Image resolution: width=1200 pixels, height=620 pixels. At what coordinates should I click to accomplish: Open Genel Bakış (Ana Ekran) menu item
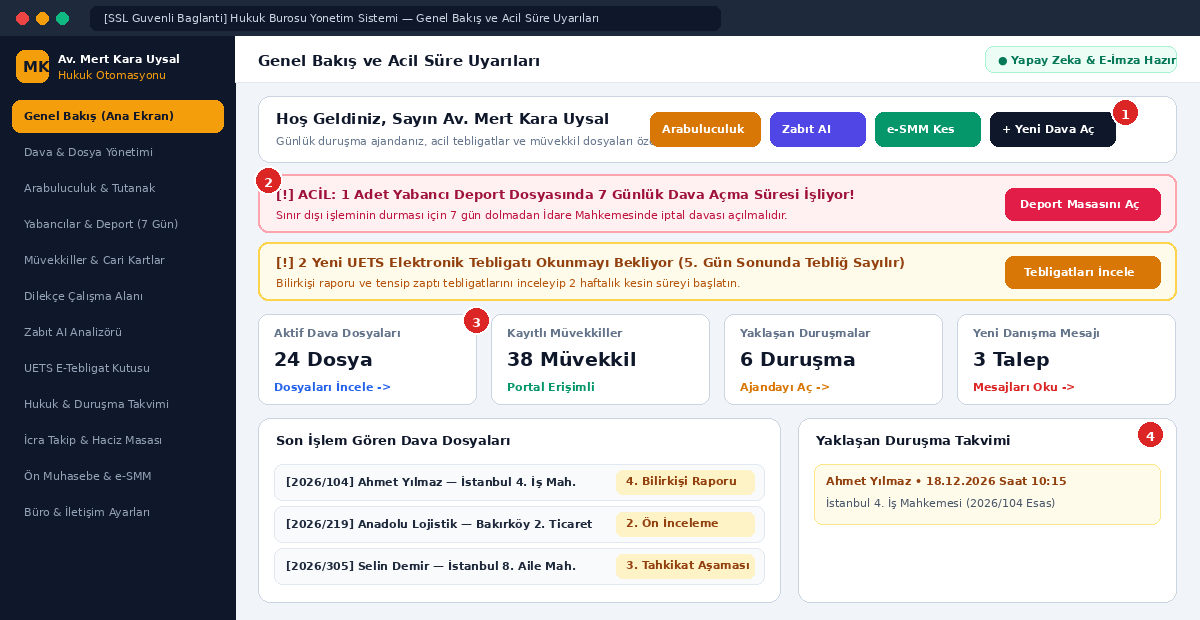point(118,116)
